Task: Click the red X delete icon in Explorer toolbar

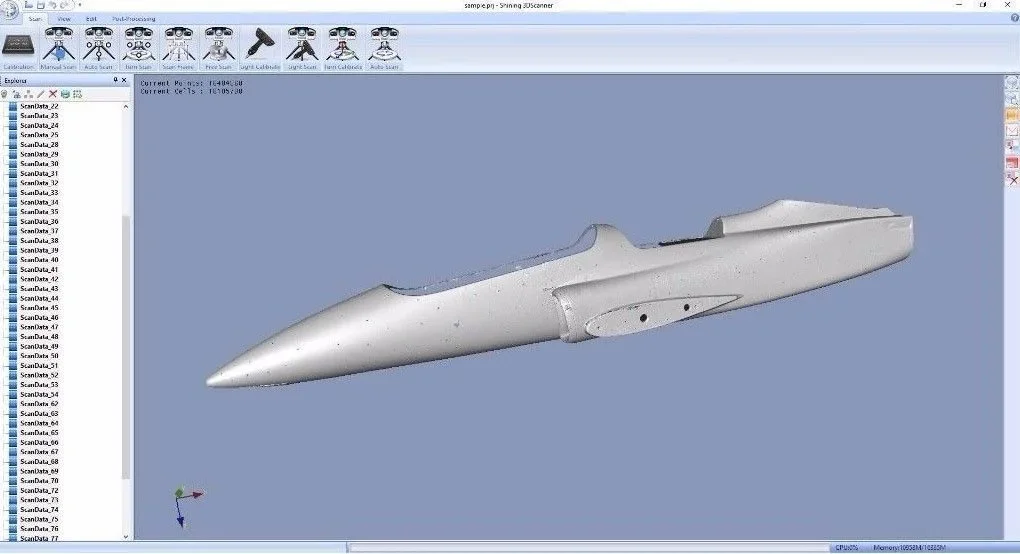Action: pos(53,94)
